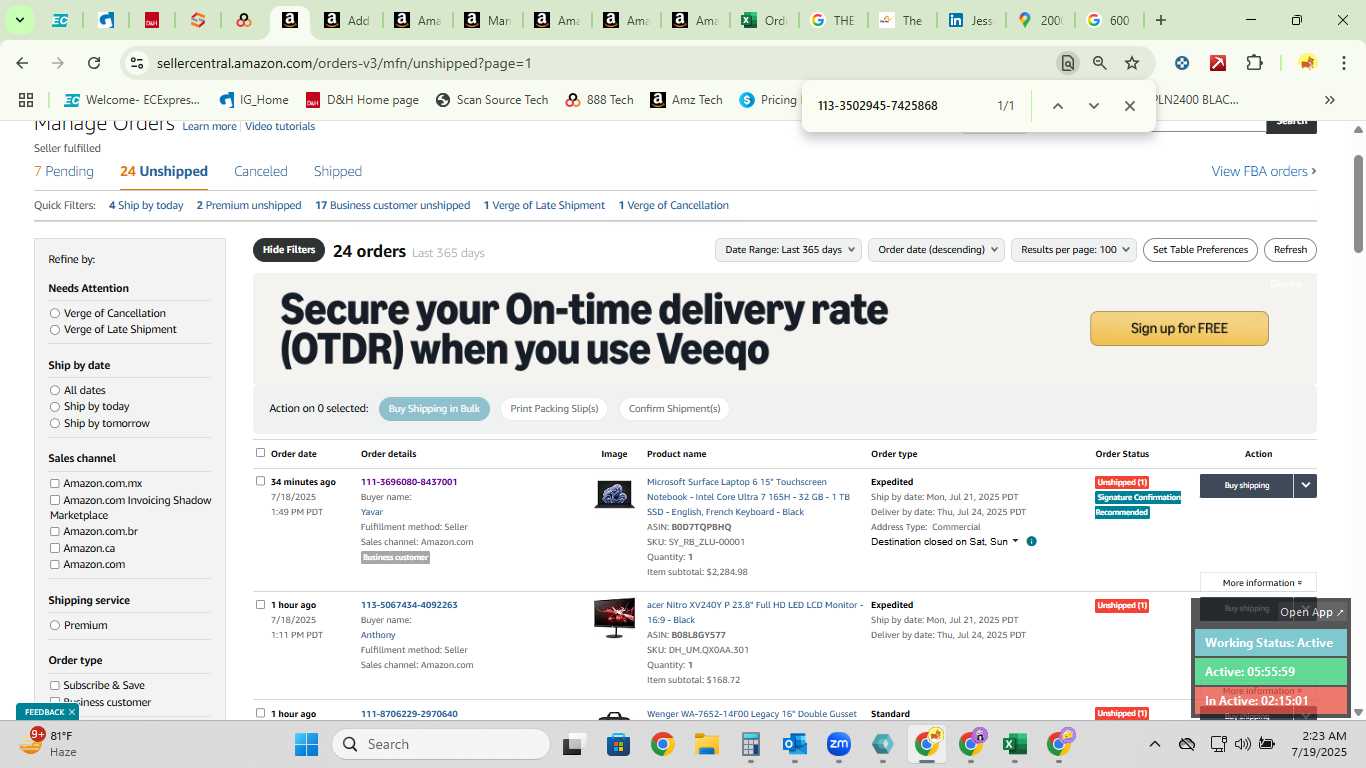1366x768 pixels.
Task: Open Windows Start menu
Action: (307, 744)
